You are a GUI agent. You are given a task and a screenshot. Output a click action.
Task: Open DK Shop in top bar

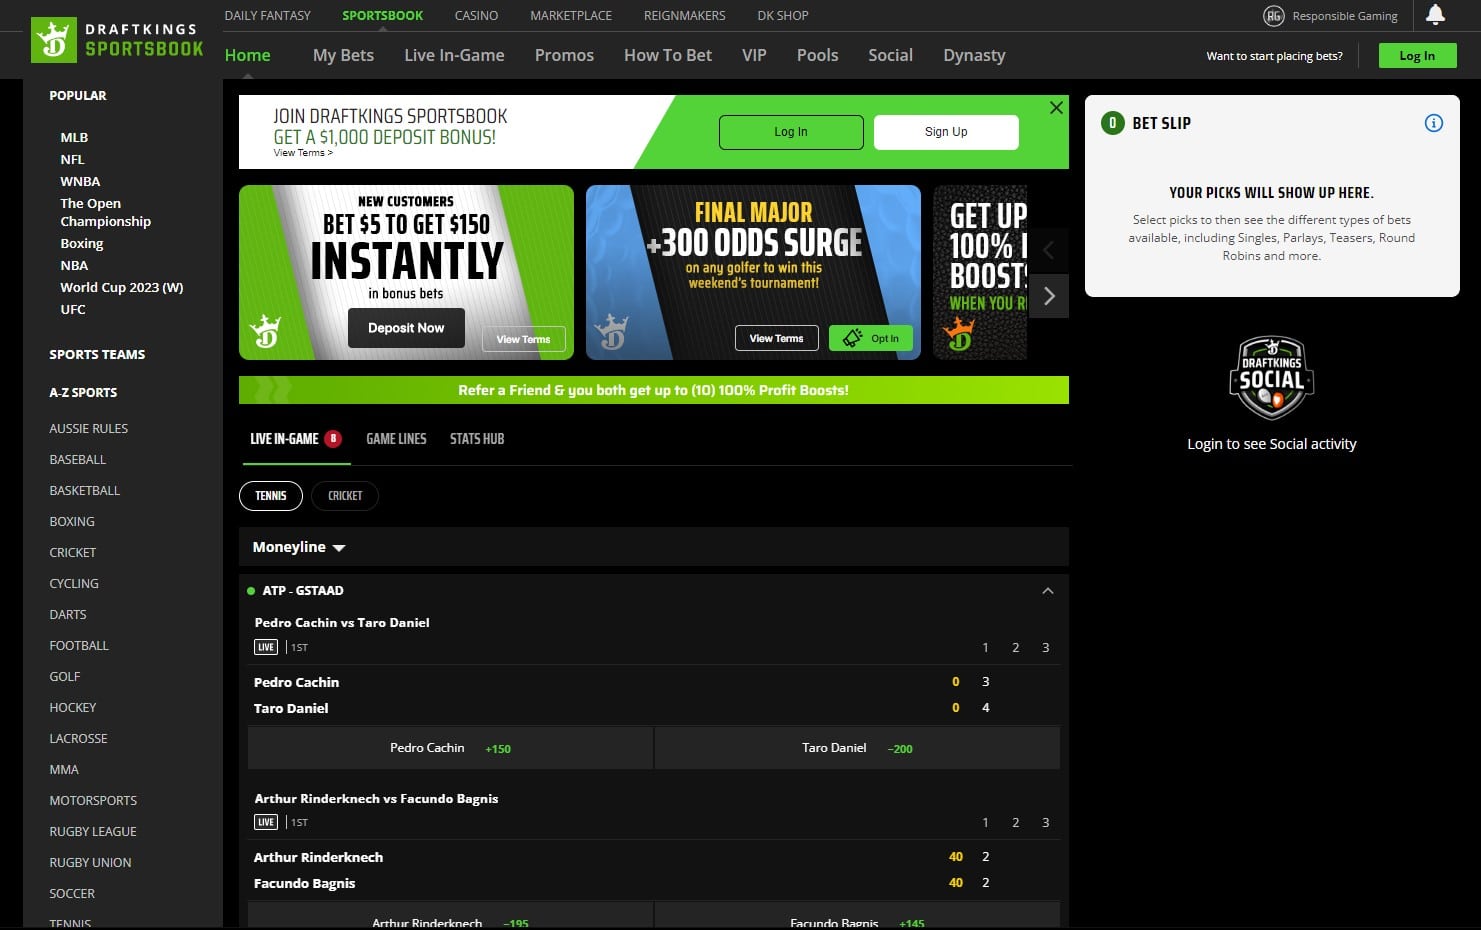tap(783, 16)
